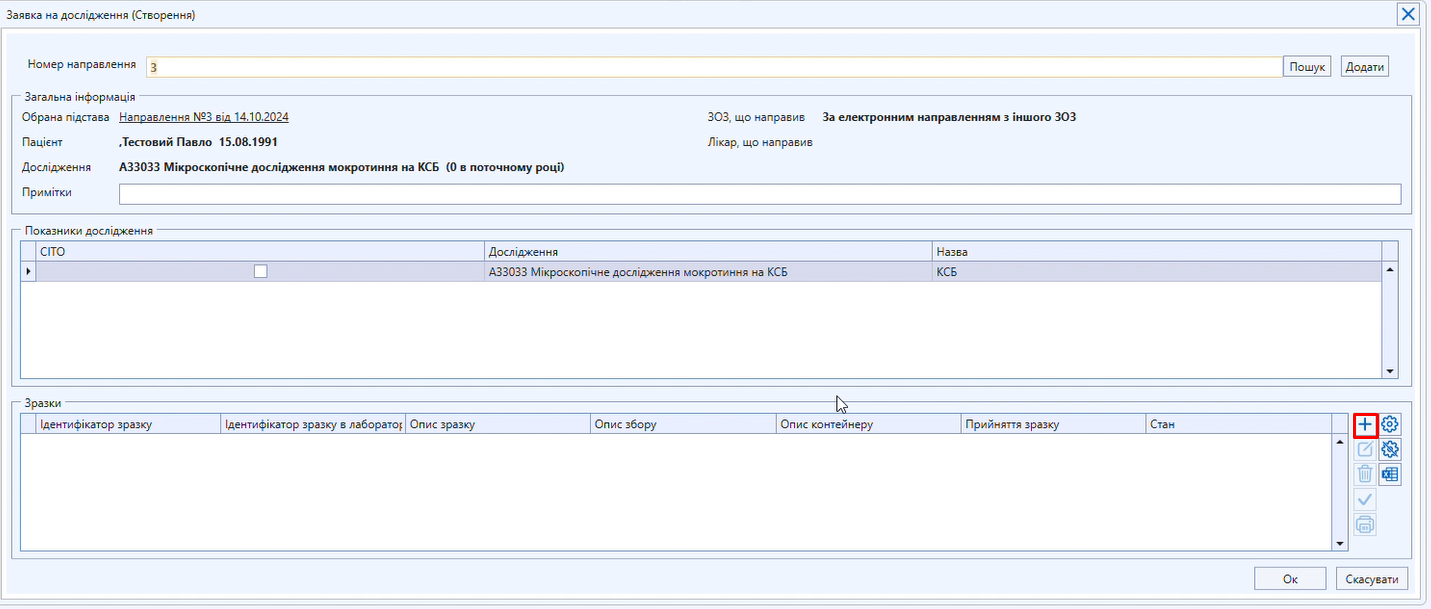Open the samples grid settings gear
1431x609 pixels.
(x=1390, y=425)
